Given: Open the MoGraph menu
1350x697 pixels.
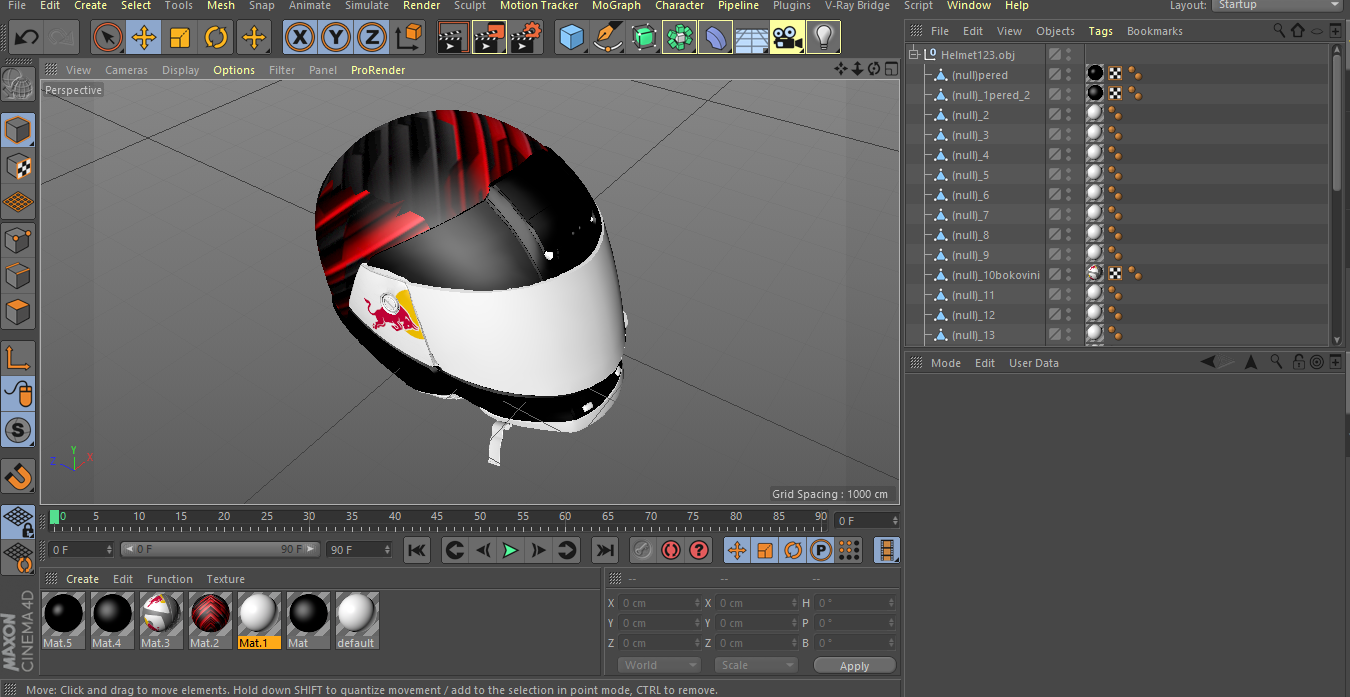Looking at the screenshot, I should pyautogui.click(x=616, y=6).
